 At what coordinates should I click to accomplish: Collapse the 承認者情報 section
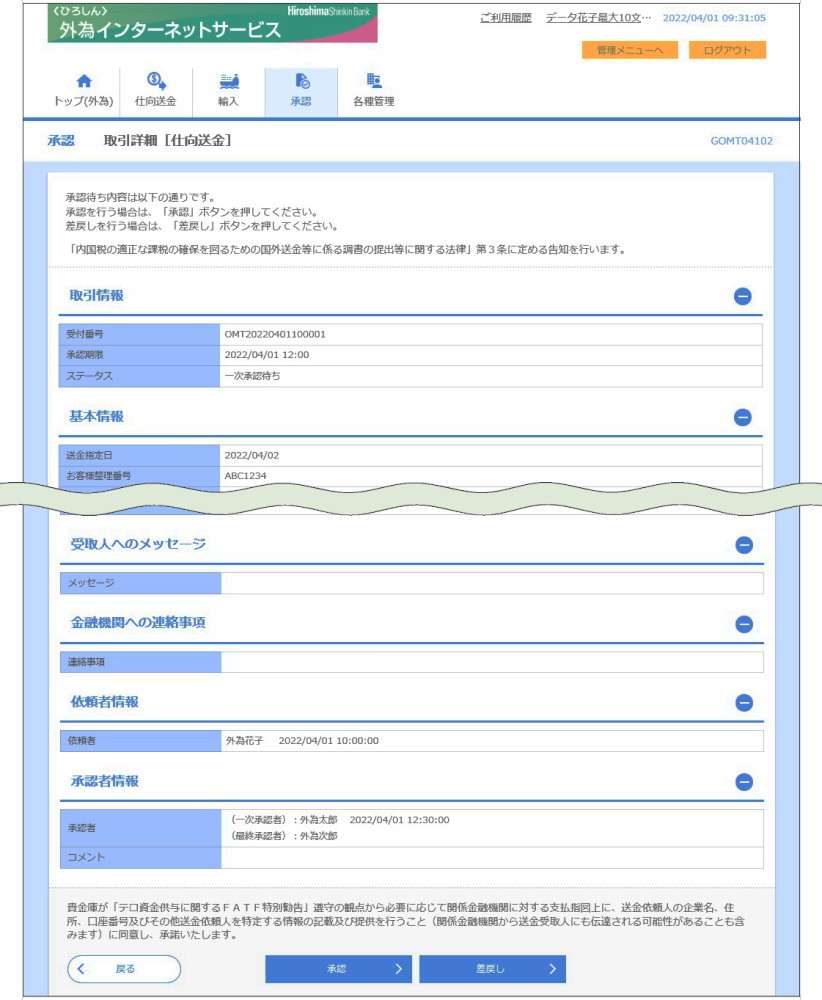(x=743, y=782)
